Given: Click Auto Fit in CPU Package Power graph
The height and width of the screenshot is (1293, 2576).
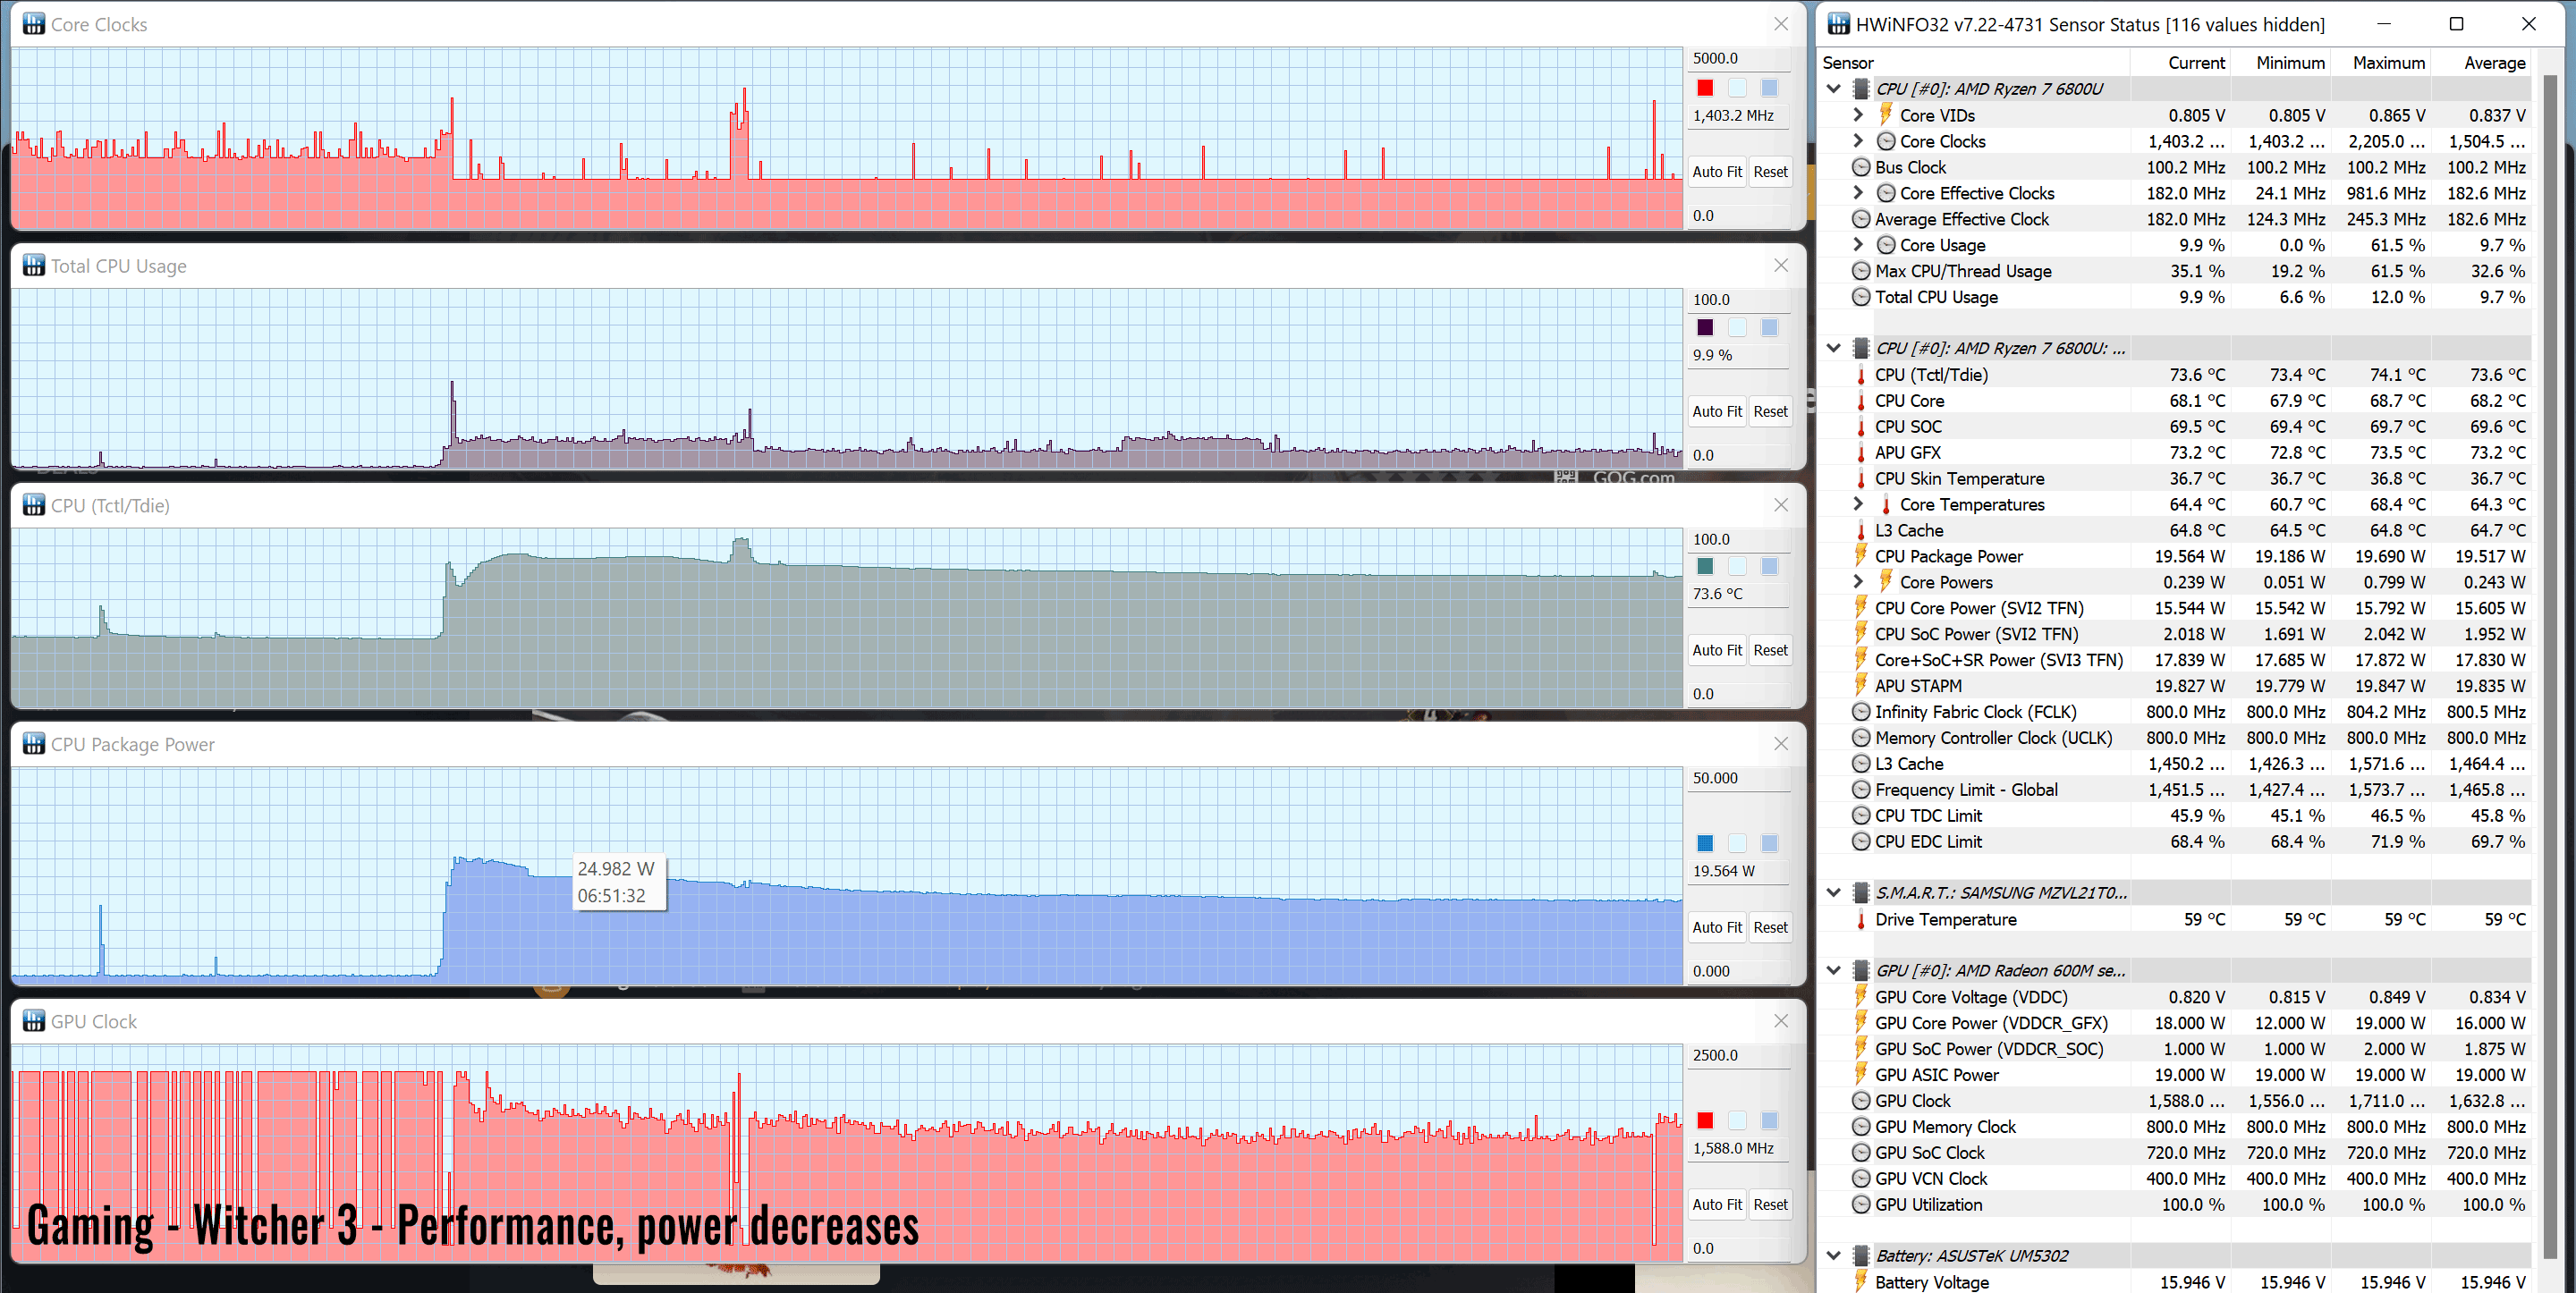Looking at the screenshot, I should point(1717,927).
